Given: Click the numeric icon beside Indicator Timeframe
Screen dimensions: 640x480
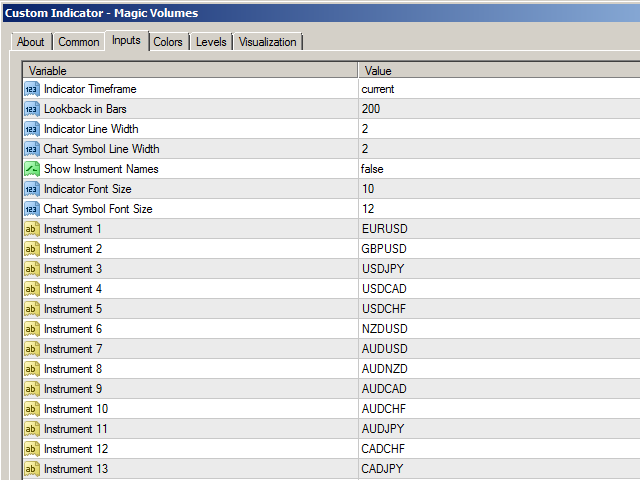Looking at the screenshot, I should pos(32,89).
